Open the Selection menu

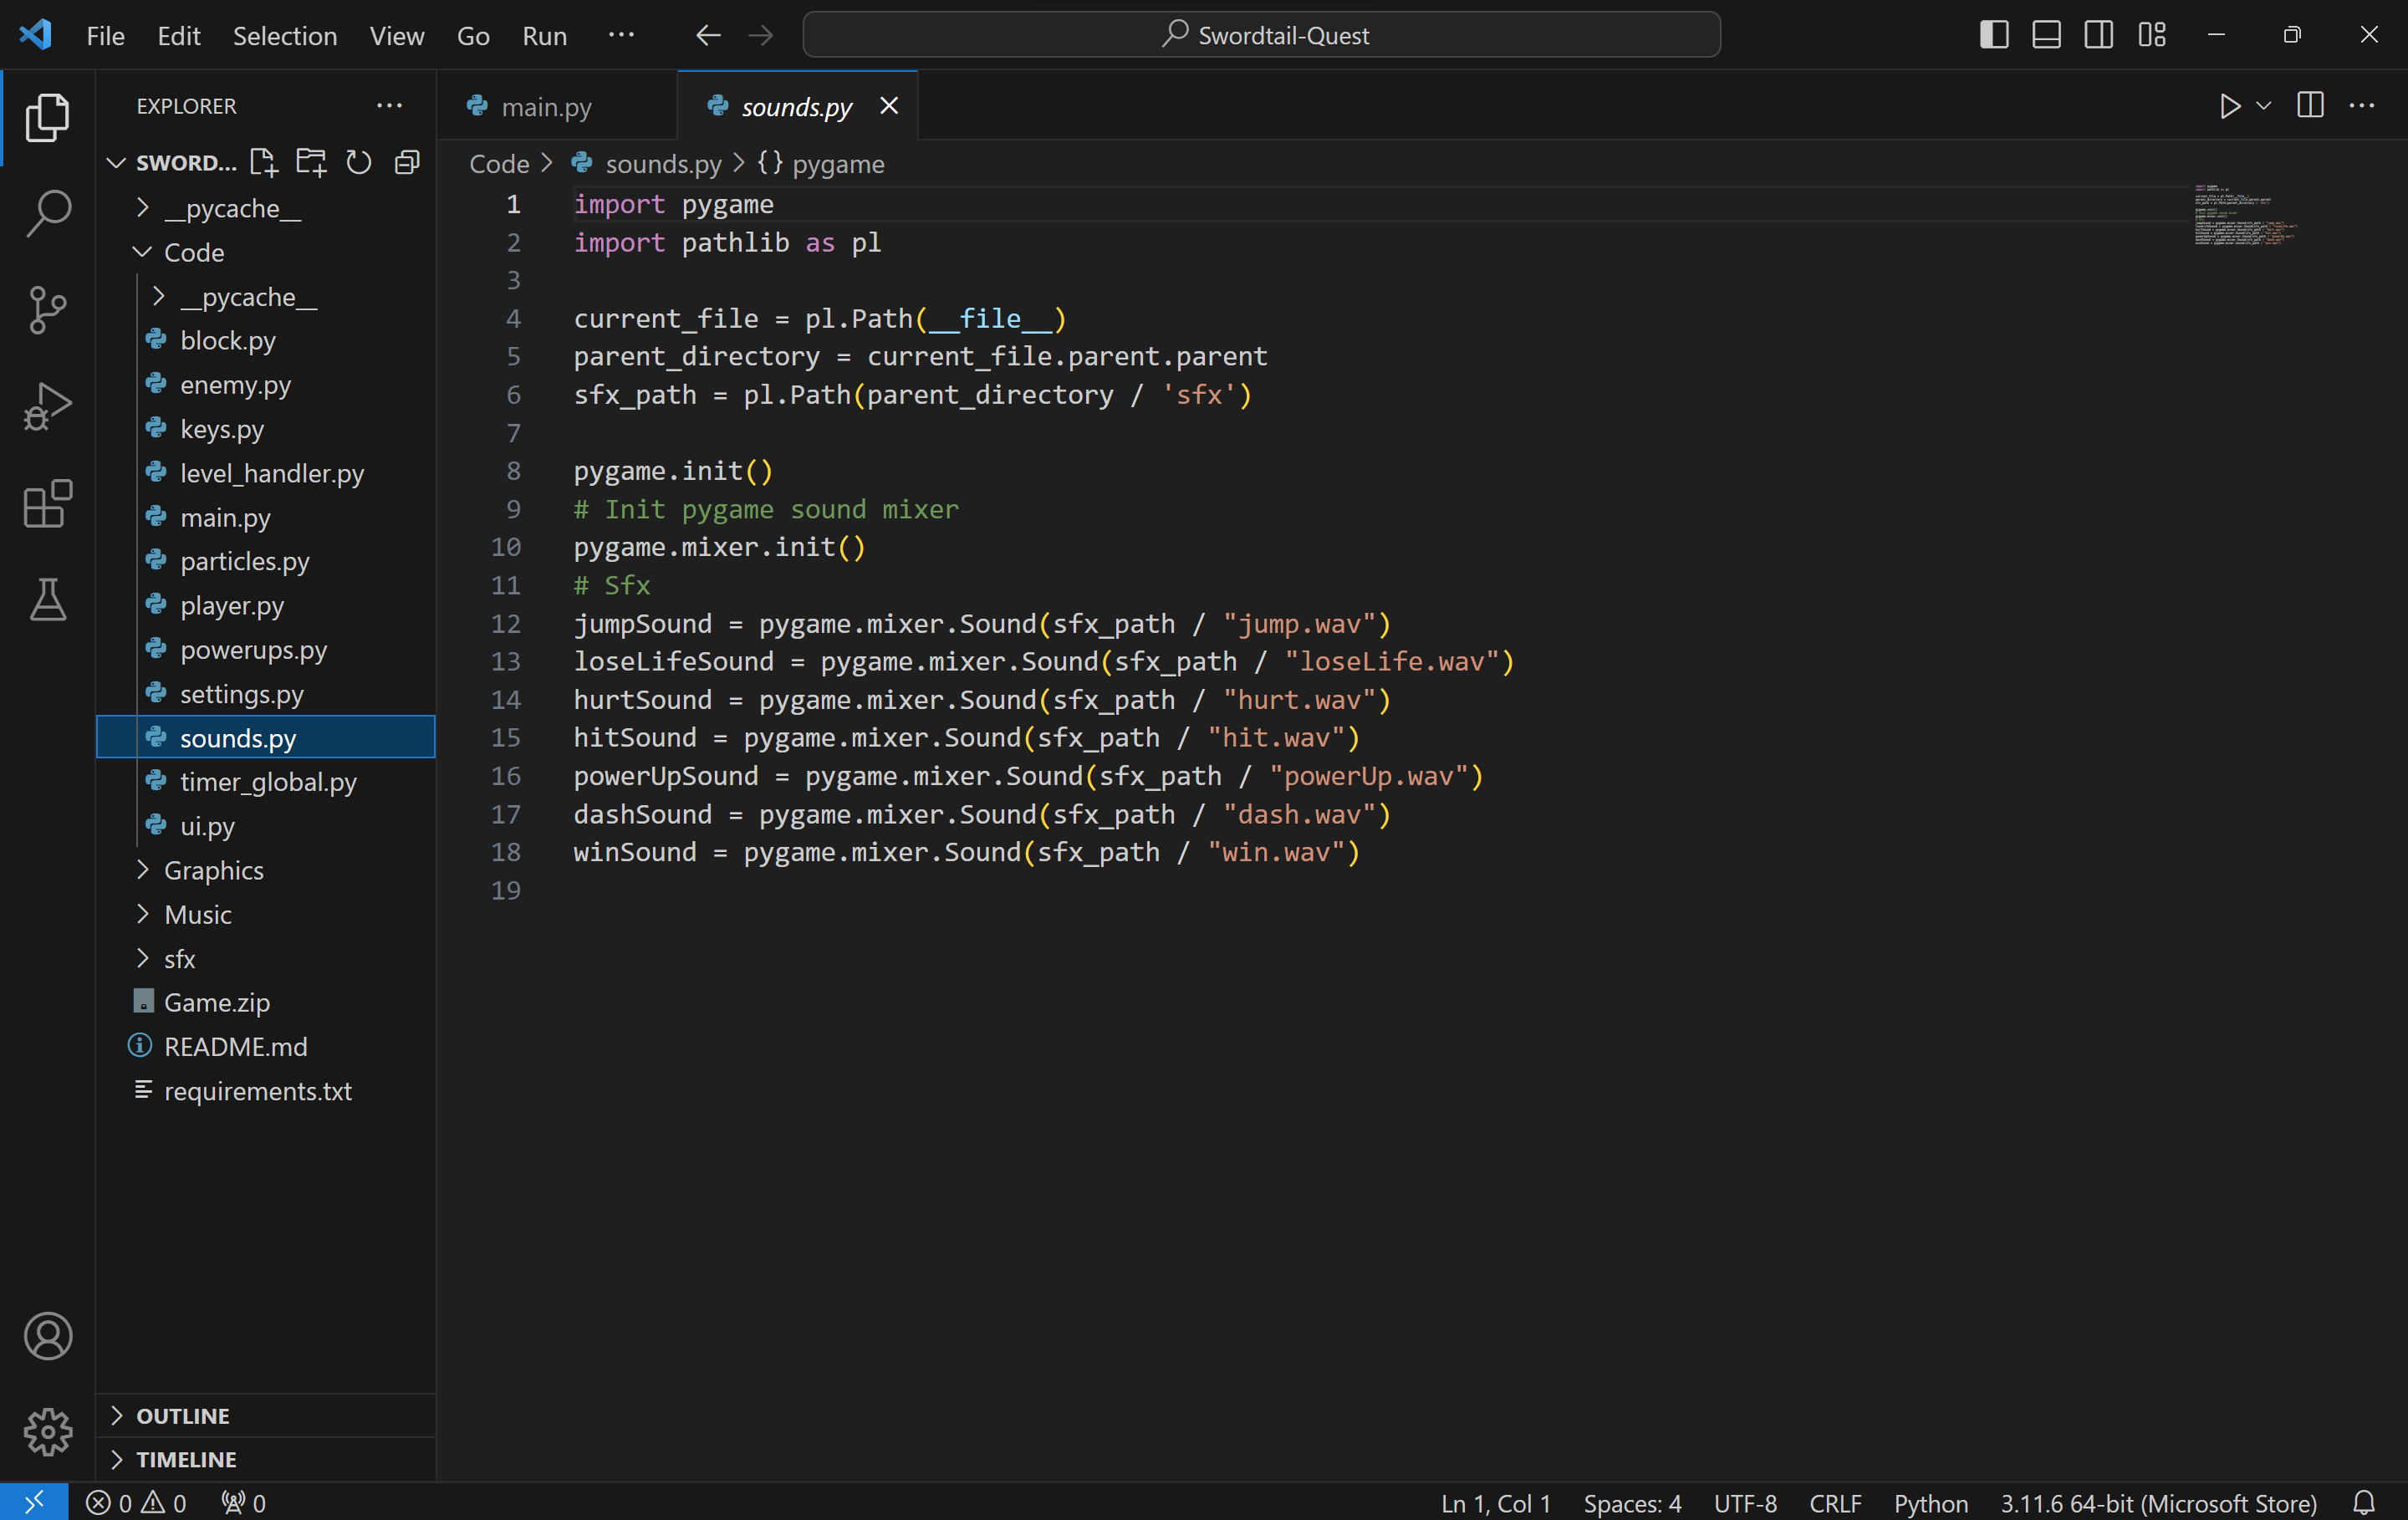click(284, 36)
